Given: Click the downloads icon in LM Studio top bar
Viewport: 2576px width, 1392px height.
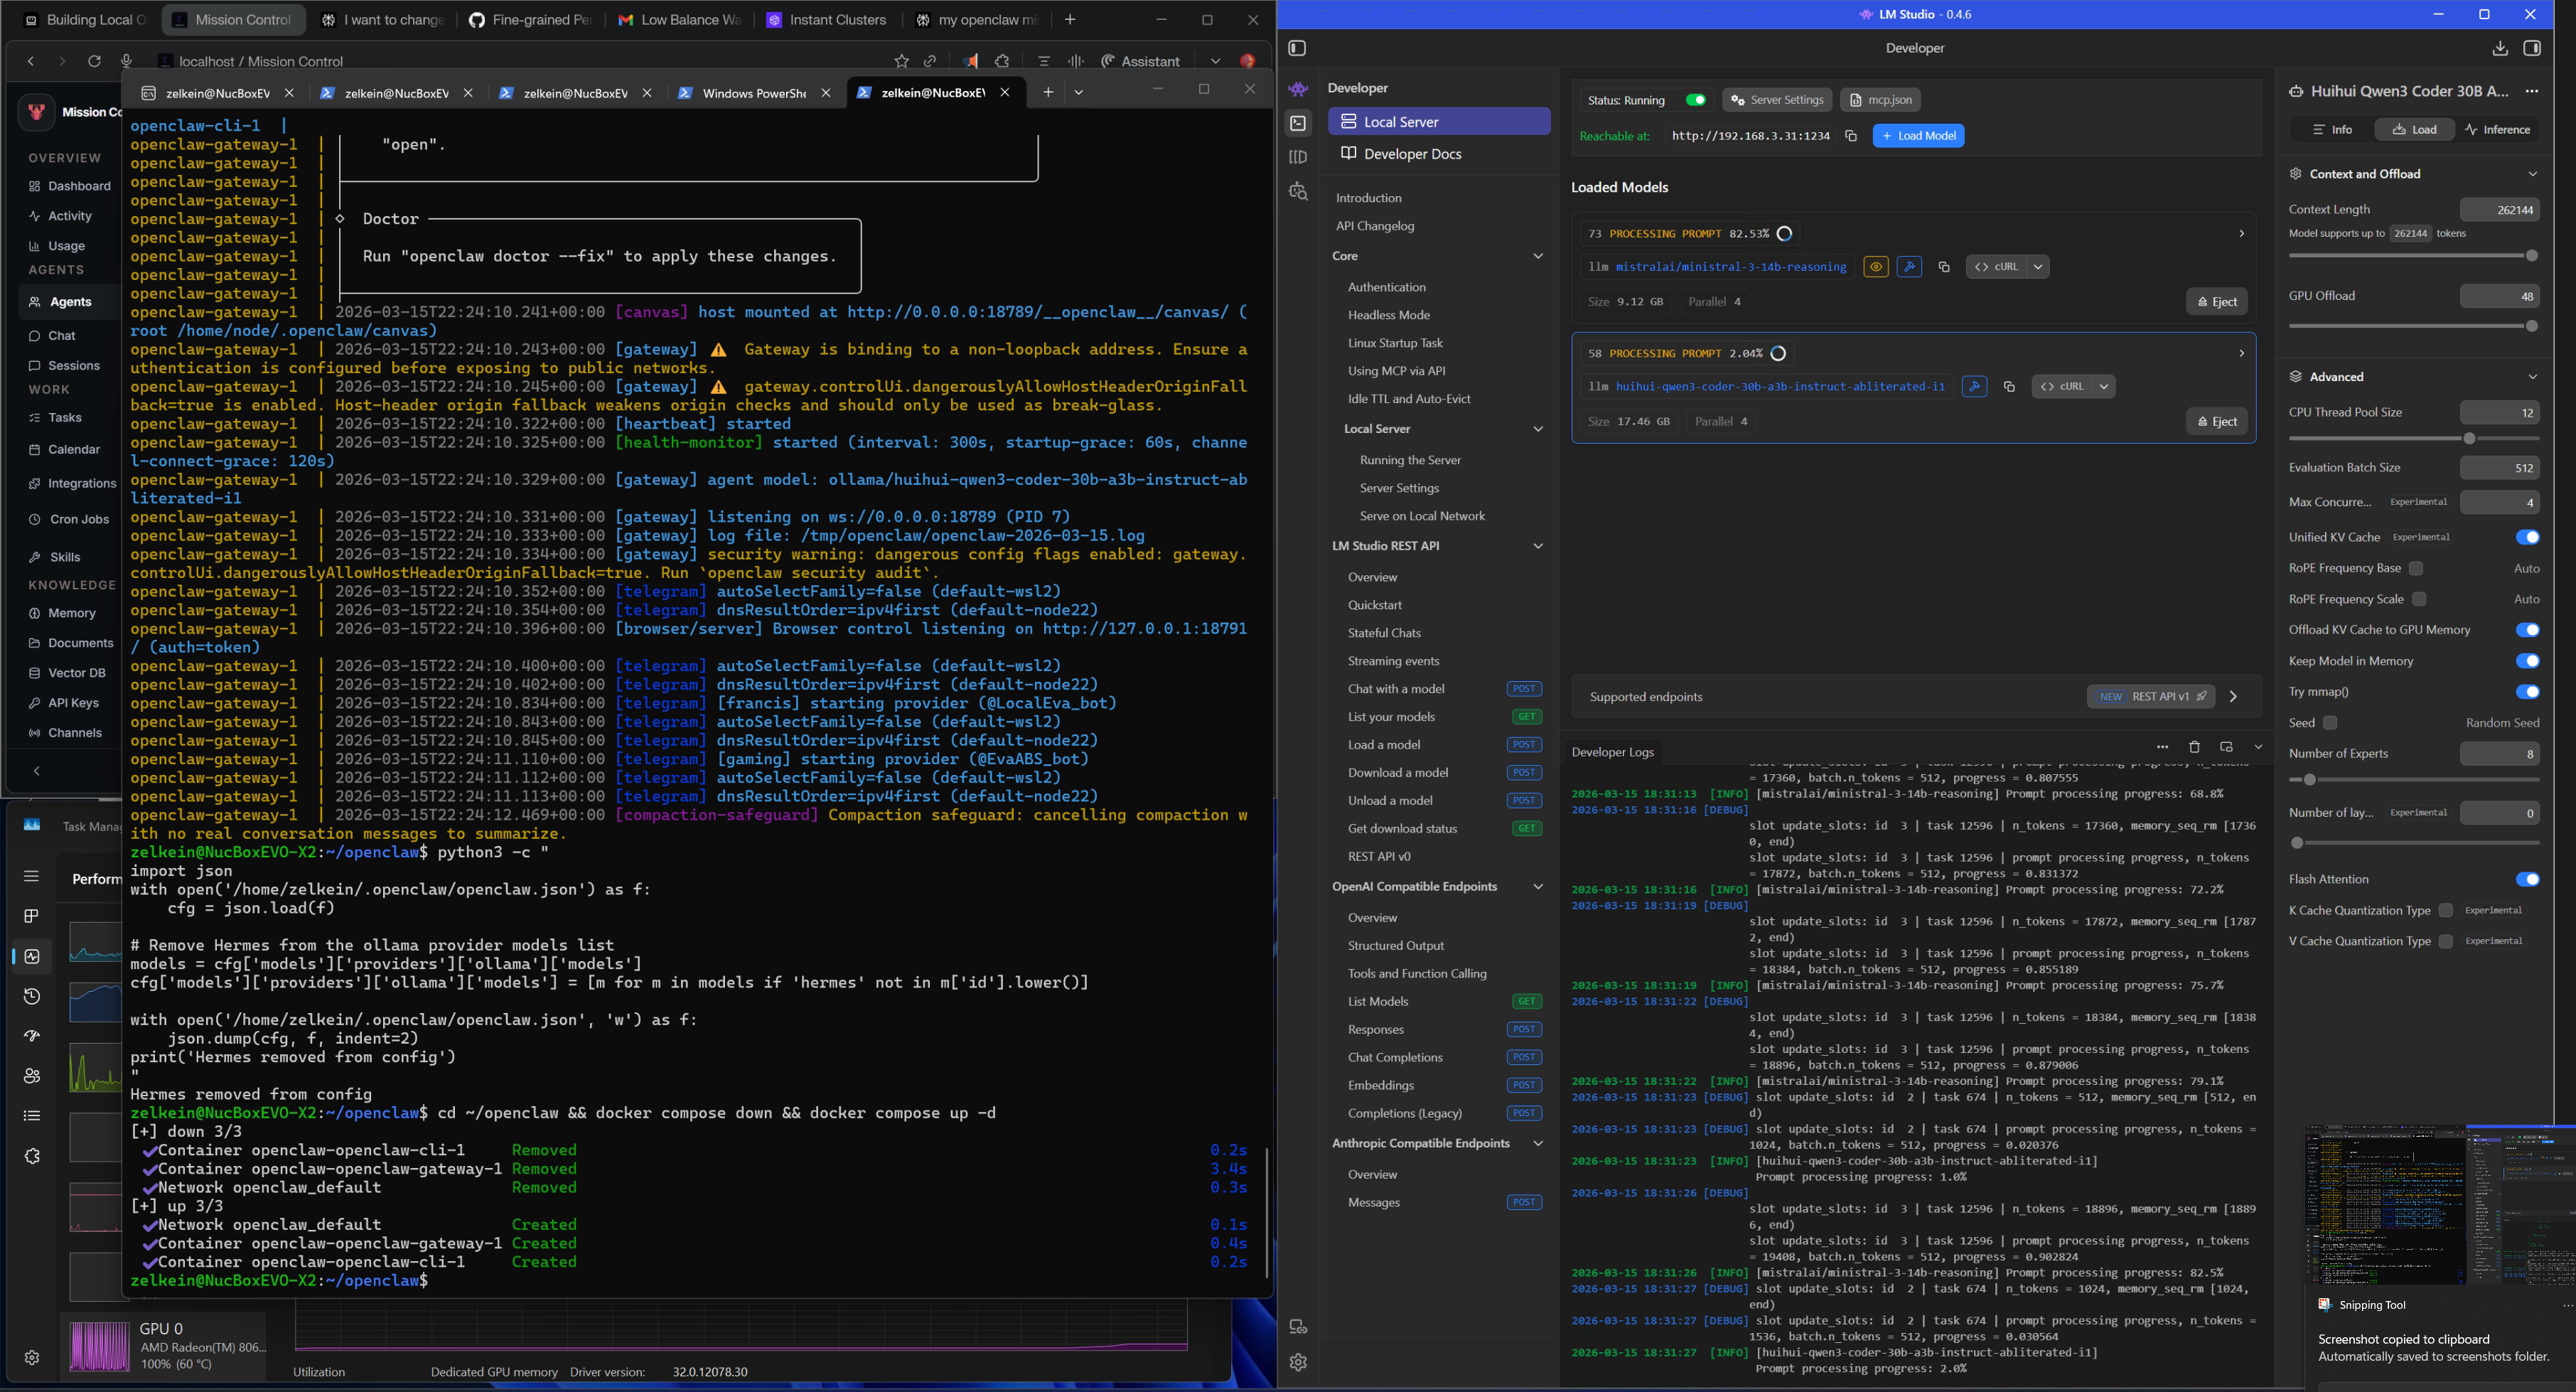Looking at the screenshot, I should [x=2500, y=48].
